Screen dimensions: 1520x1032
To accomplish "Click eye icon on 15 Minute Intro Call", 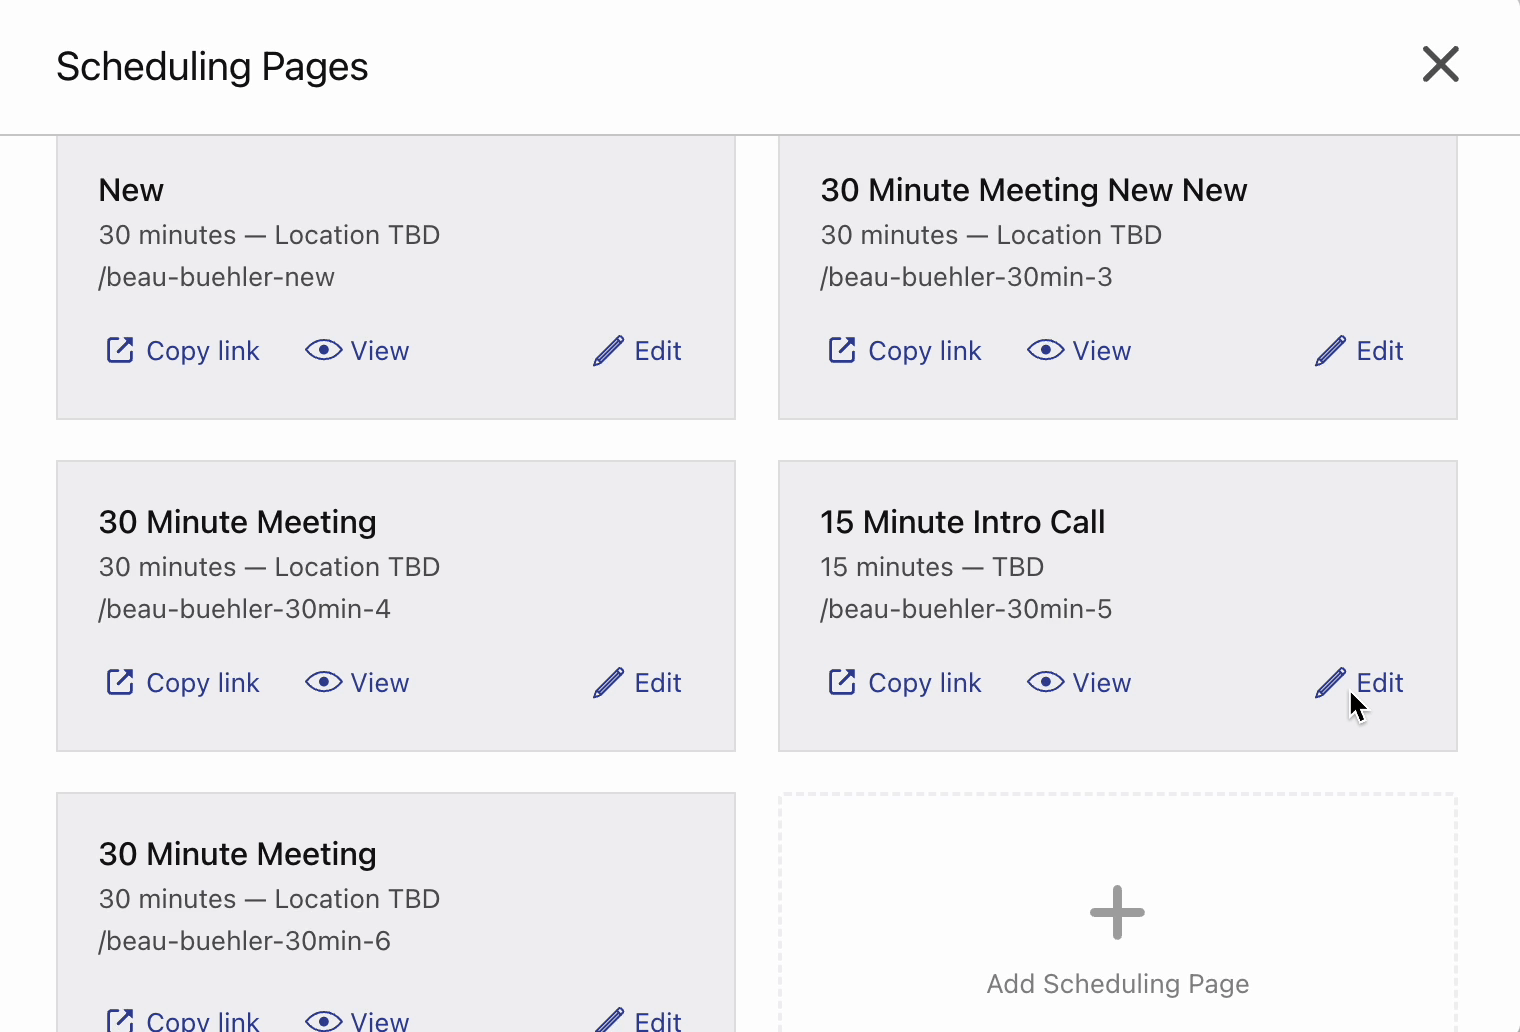I will [x=1046, y=682].
